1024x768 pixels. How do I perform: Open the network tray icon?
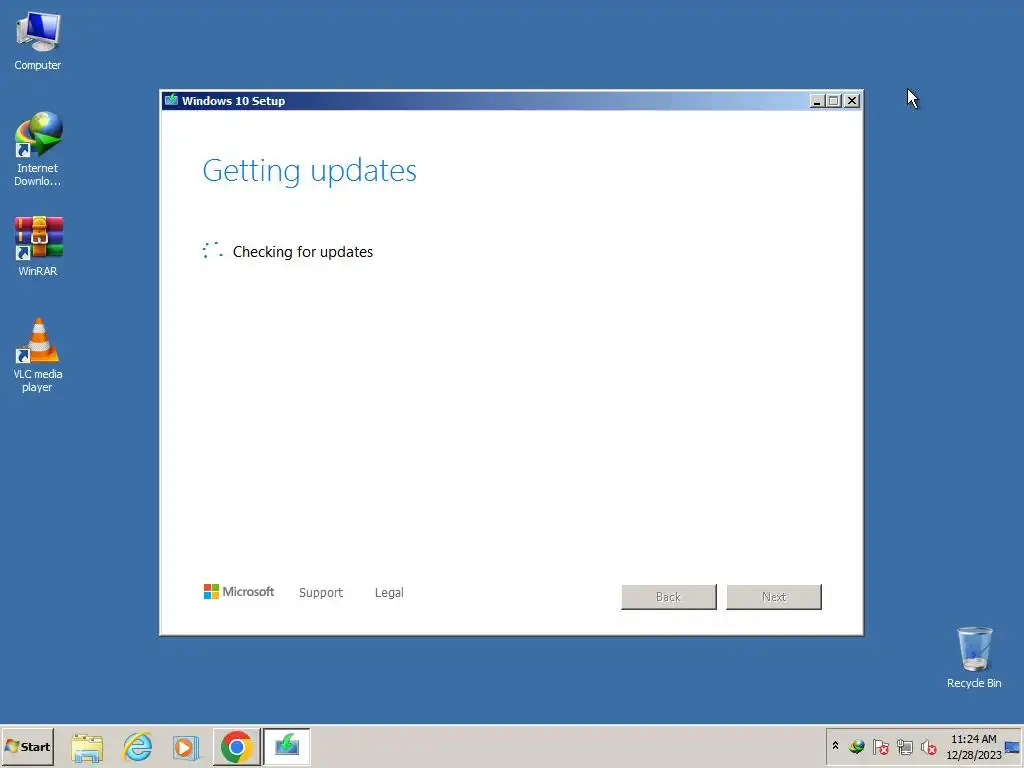(x=904, y=746)
